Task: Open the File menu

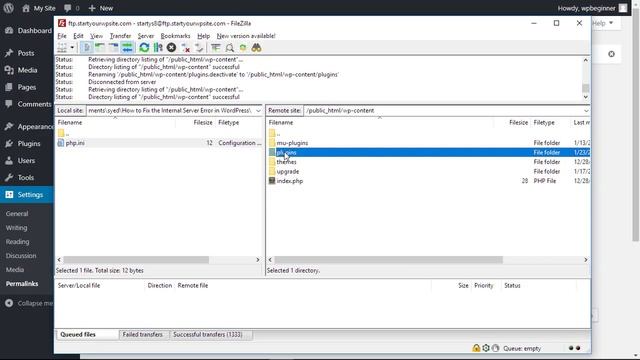Action: pyautogui.click(x=62, y=36)
